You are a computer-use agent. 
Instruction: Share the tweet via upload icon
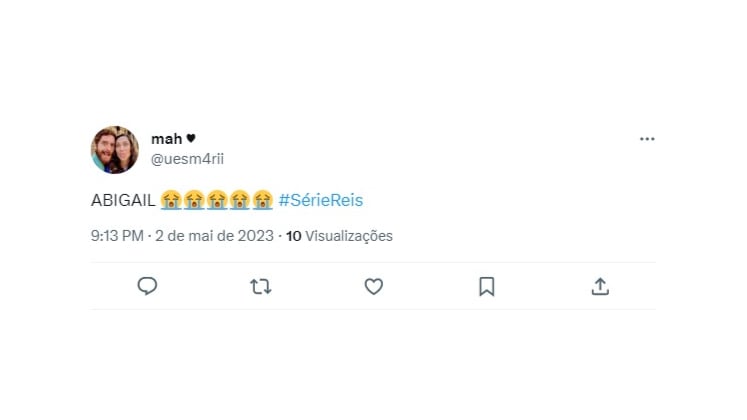(x=599, y=287)
